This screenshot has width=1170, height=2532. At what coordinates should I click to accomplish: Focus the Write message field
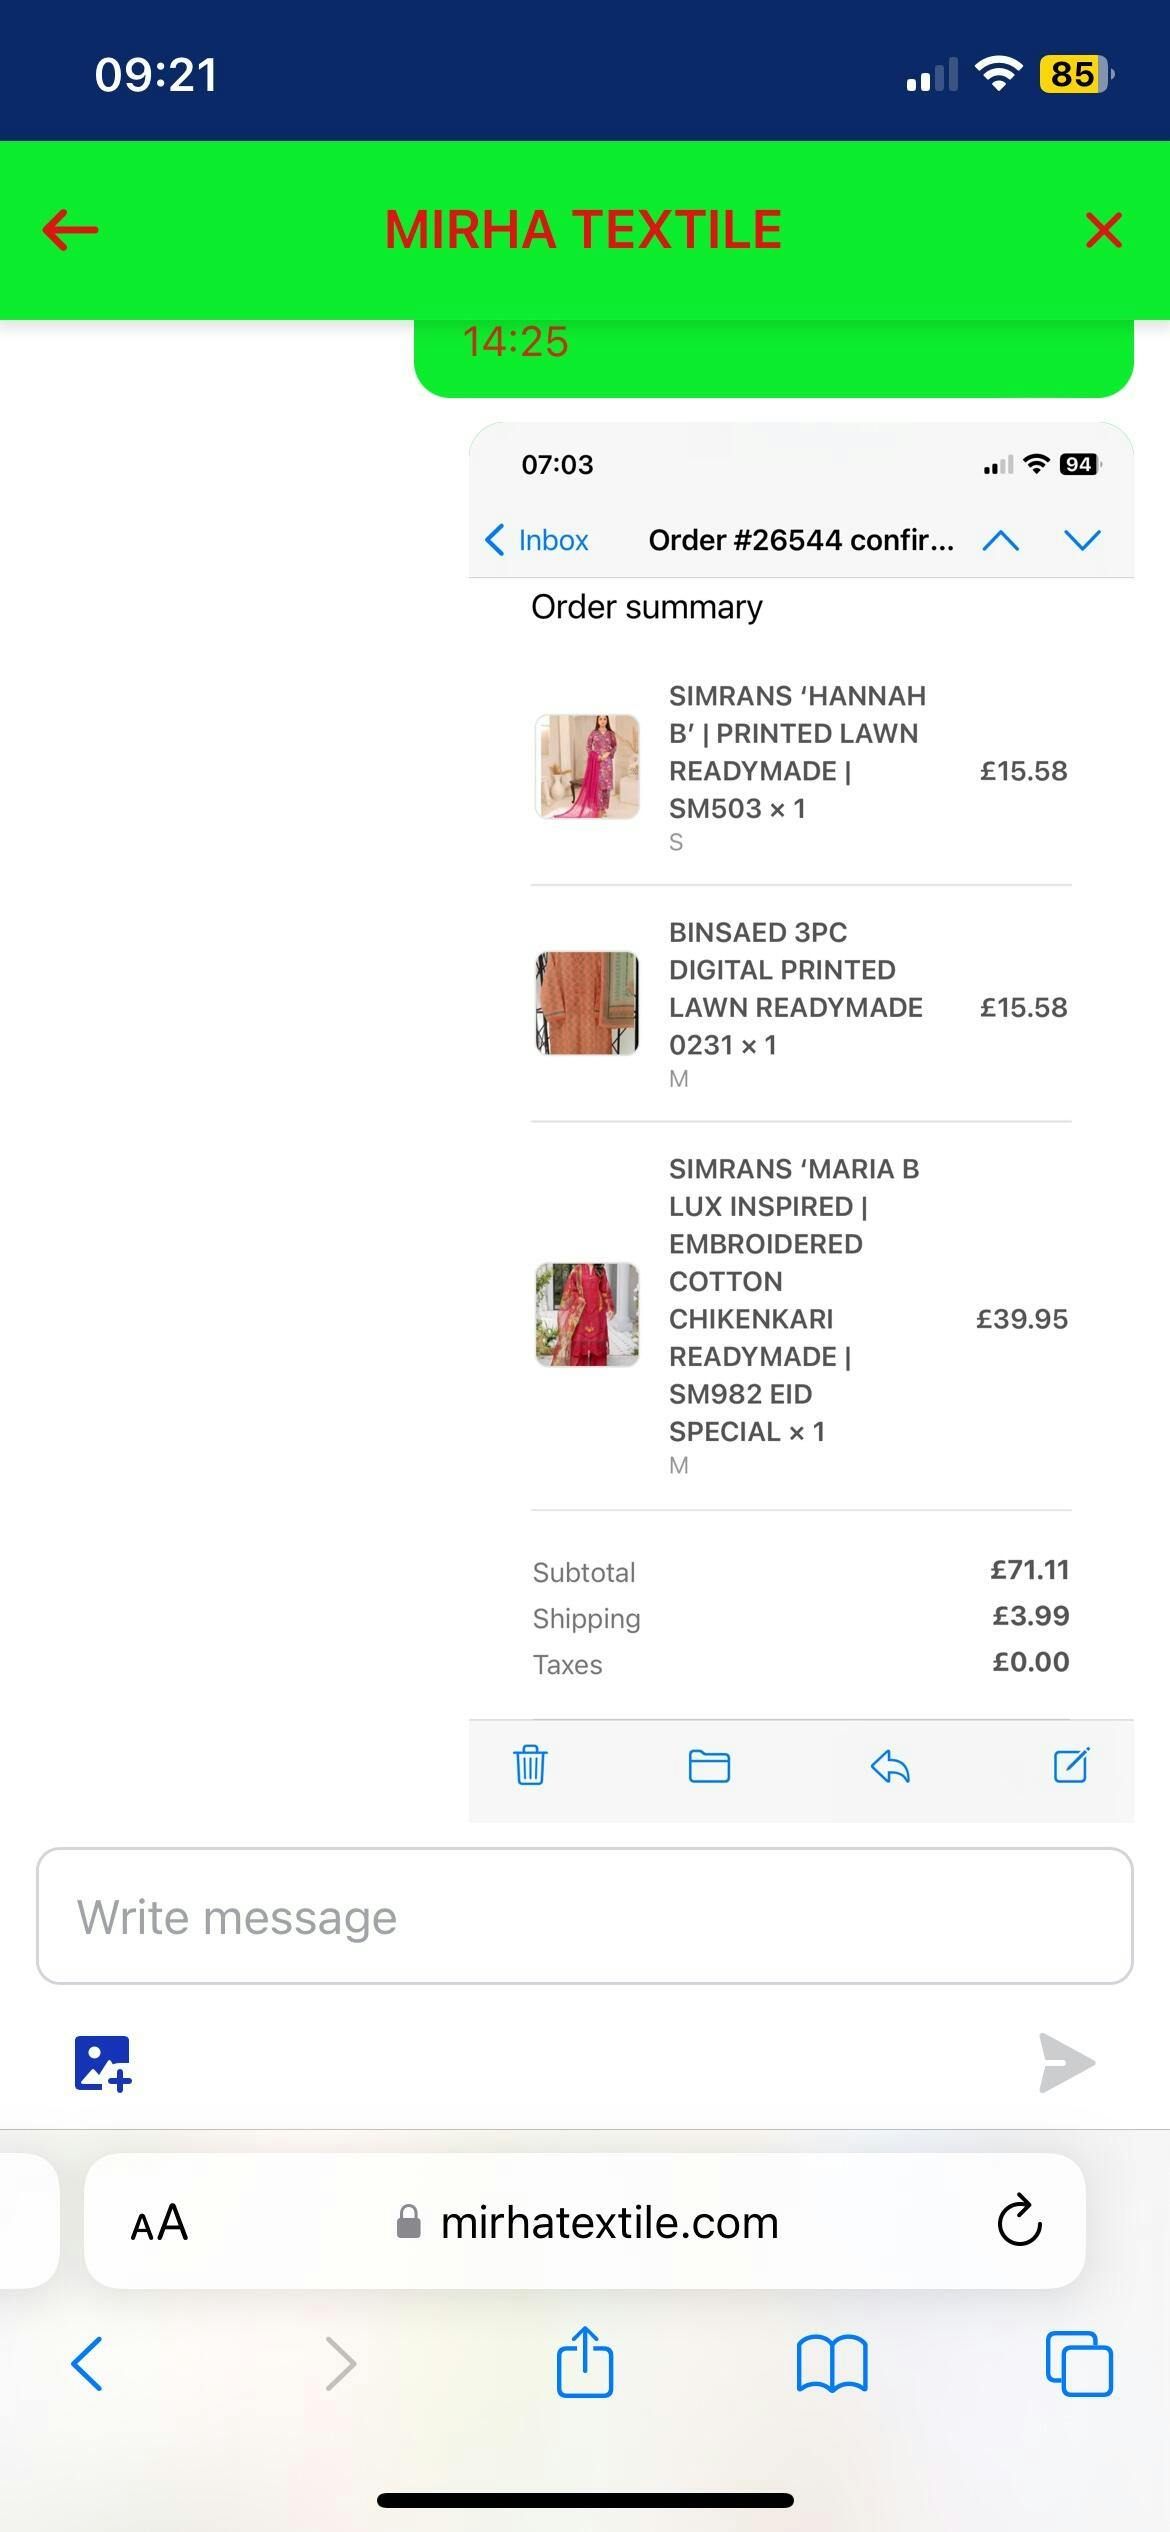(x=585, y=1916)
